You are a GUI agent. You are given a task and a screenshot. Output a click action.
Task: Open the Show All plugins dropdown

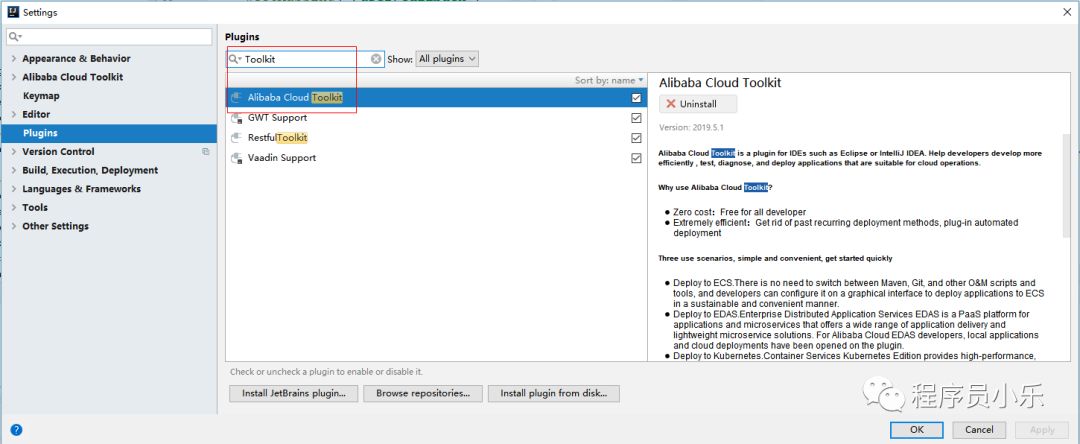point(447,59)
